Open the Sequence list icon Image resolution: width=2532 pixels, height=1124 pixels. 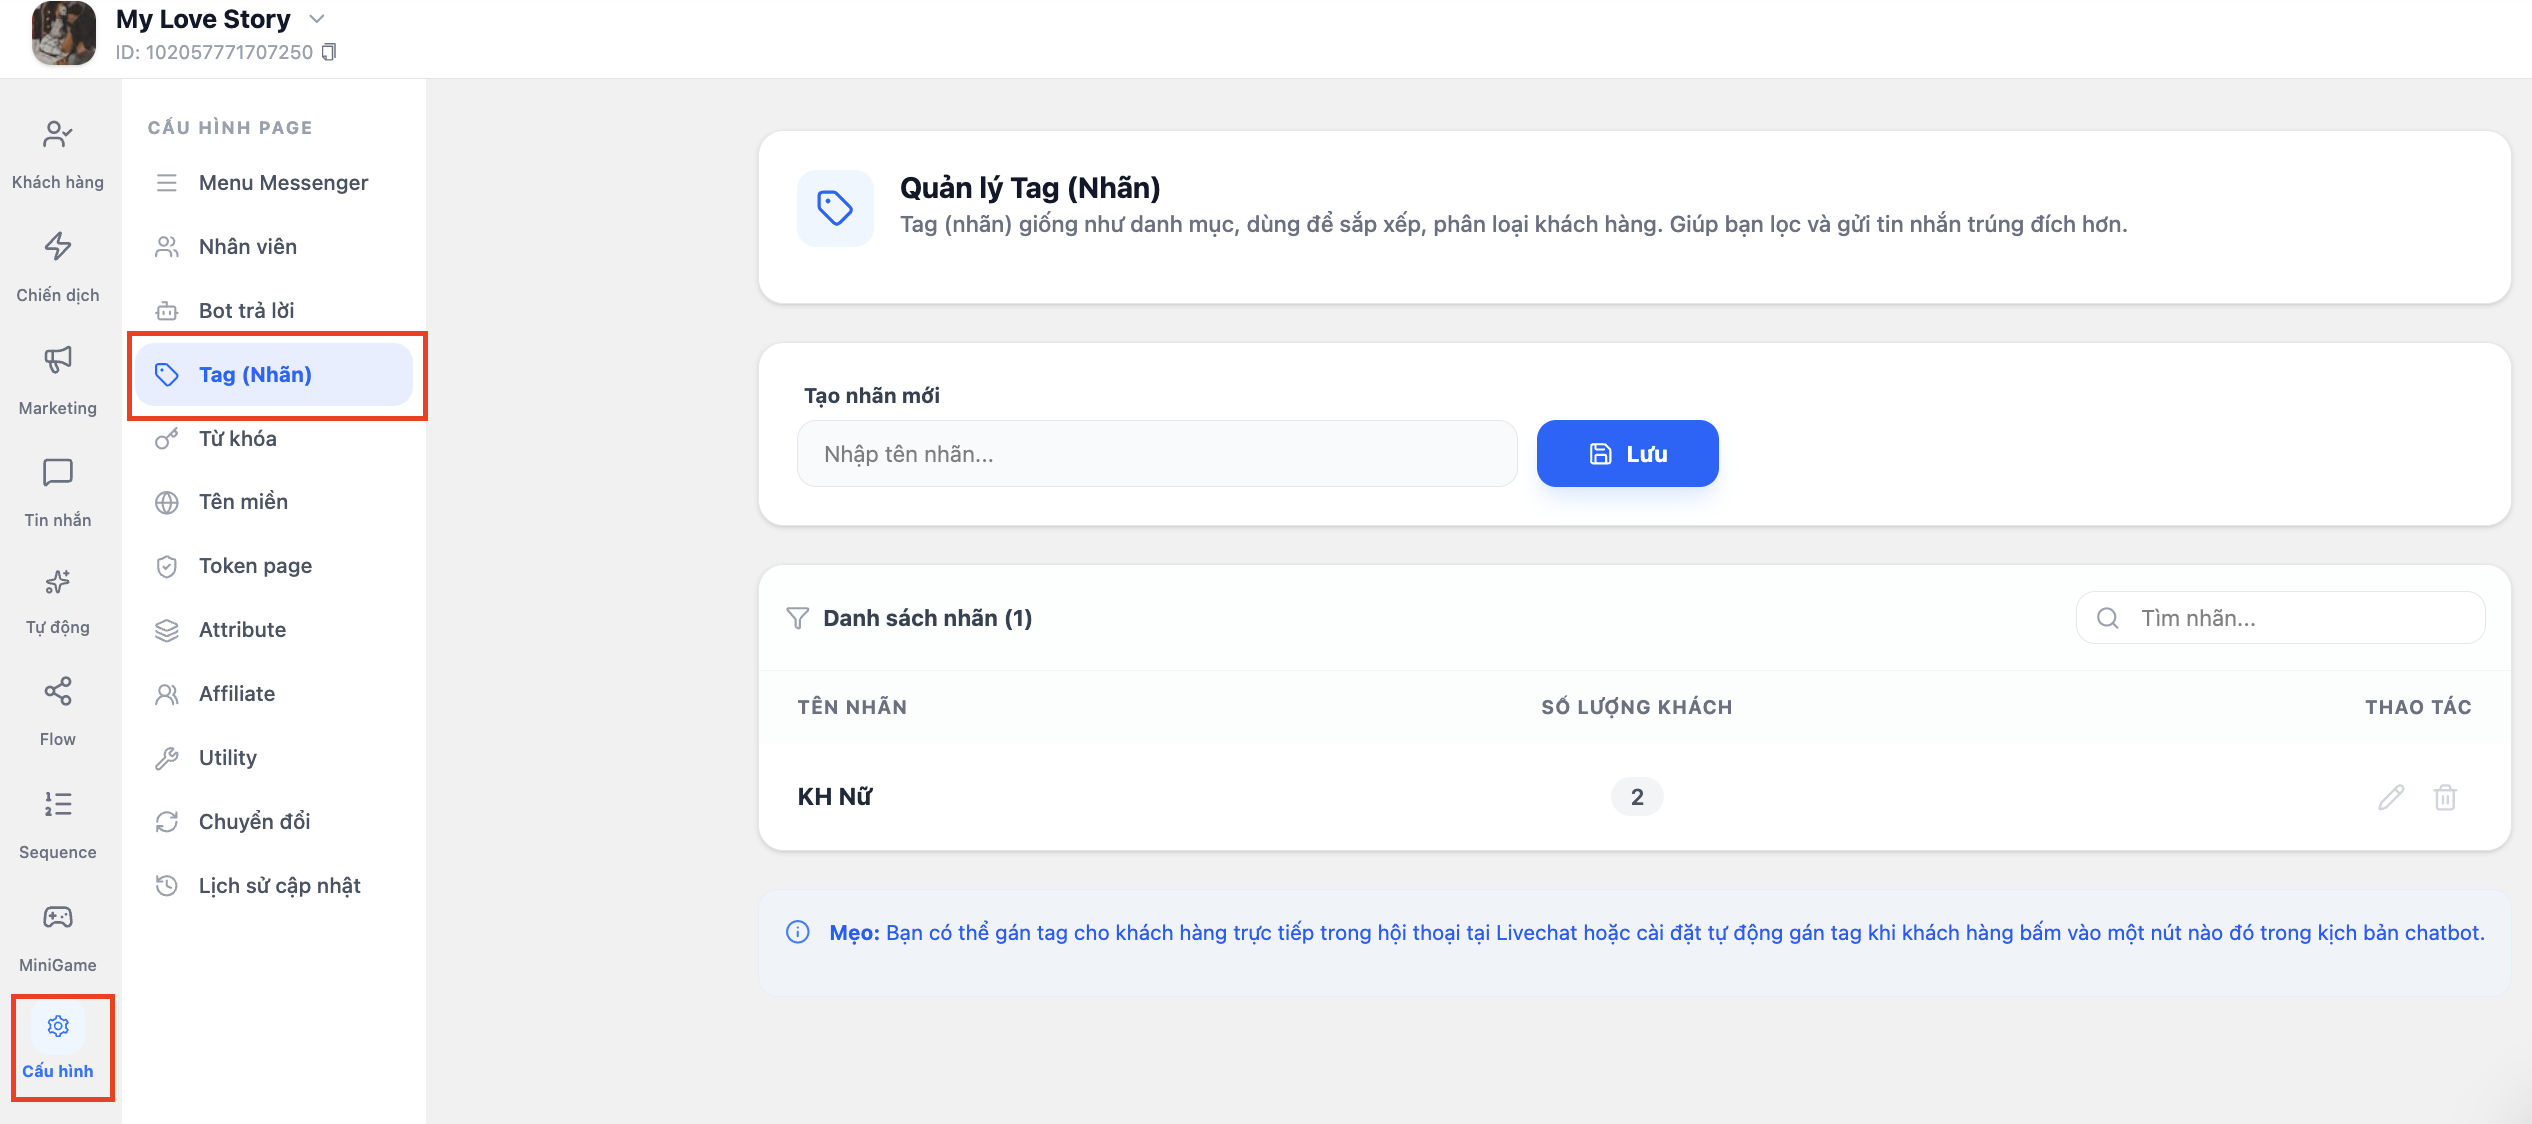pyautogui.click(x=58, y=804)
